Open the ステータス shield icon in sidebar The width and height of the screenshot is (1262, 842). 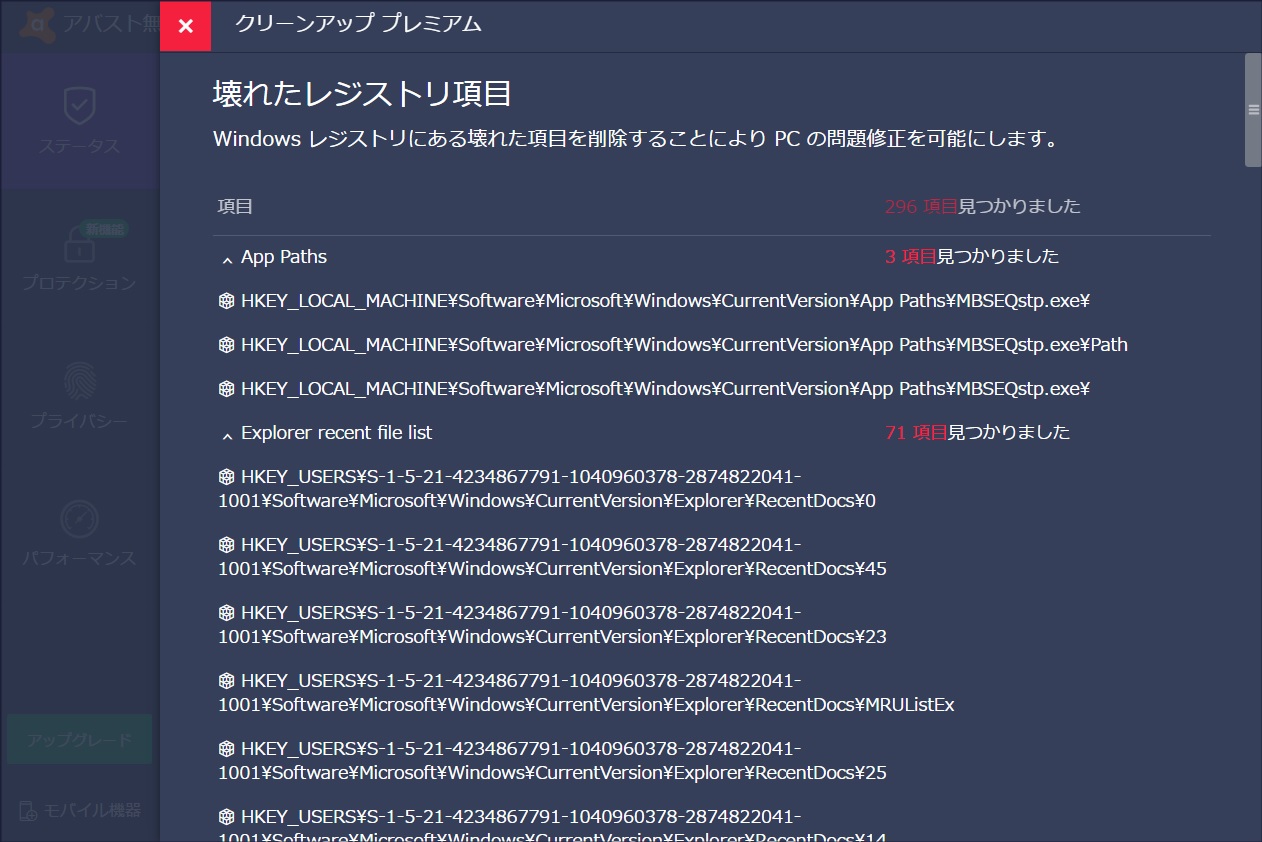pyautogui.click(x=79, y=104)
